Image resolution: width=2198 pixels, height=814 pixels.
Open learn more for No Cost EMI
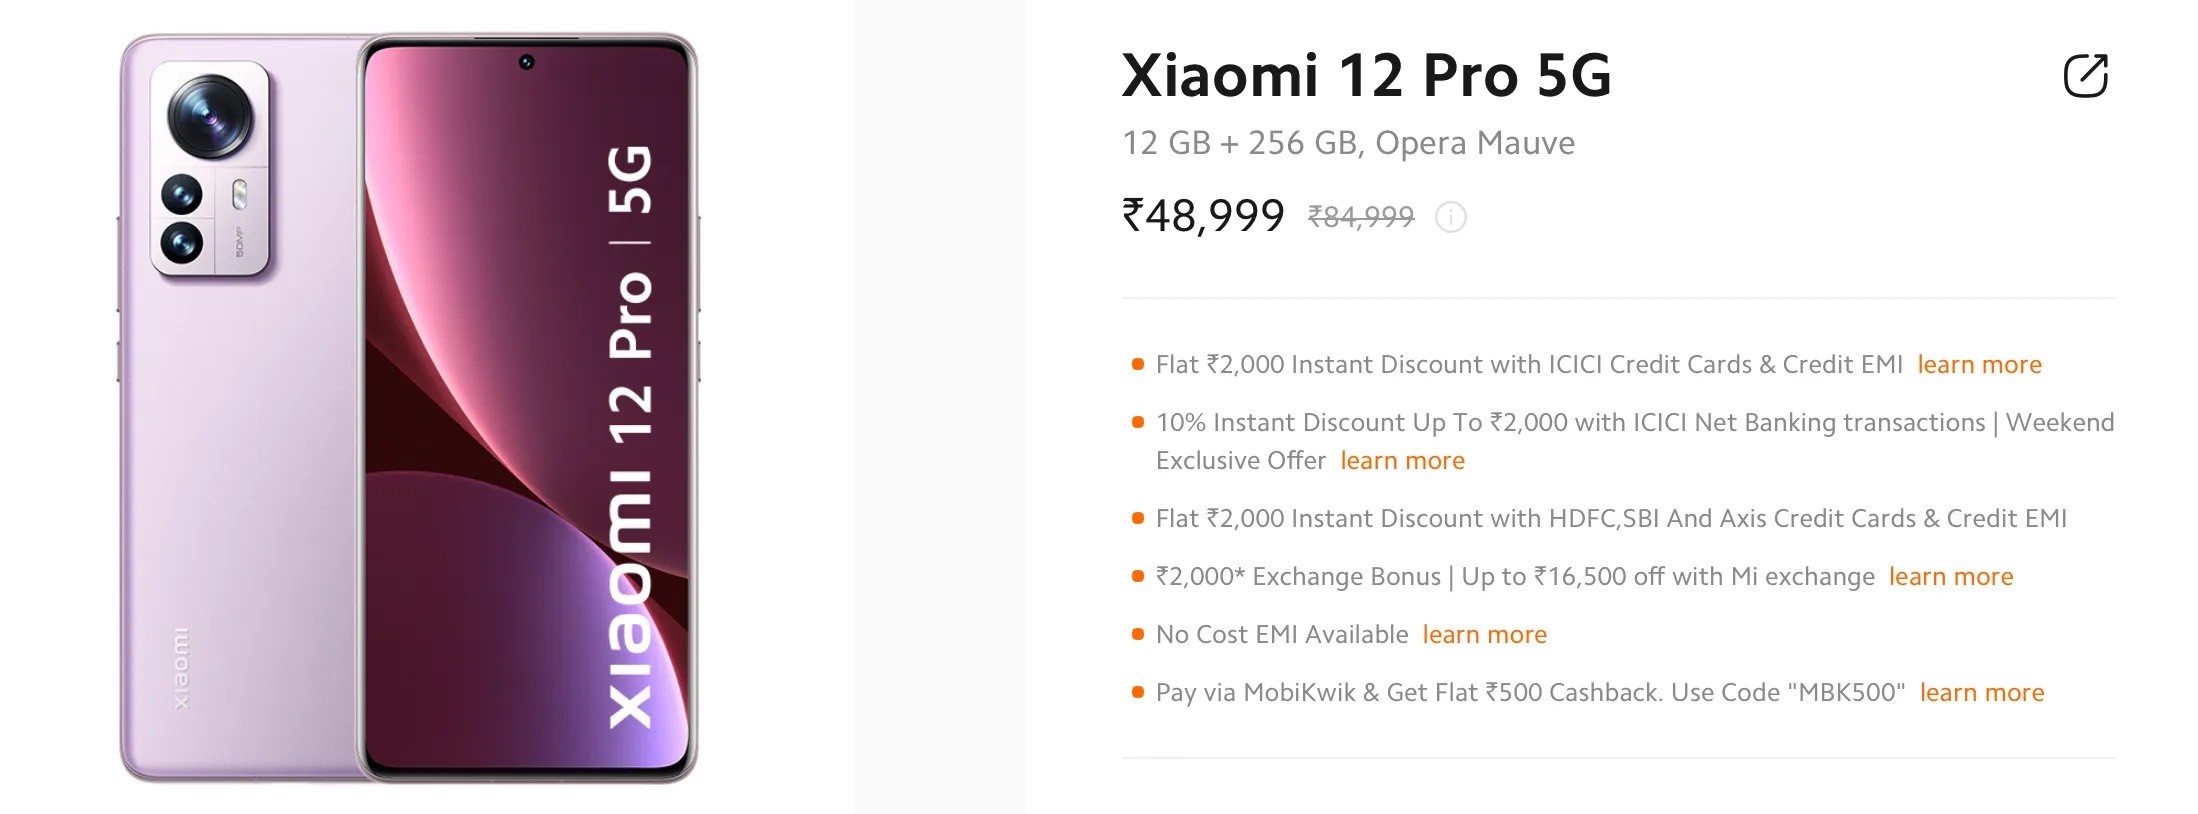pyautogui.click(x=1484, y=634)
